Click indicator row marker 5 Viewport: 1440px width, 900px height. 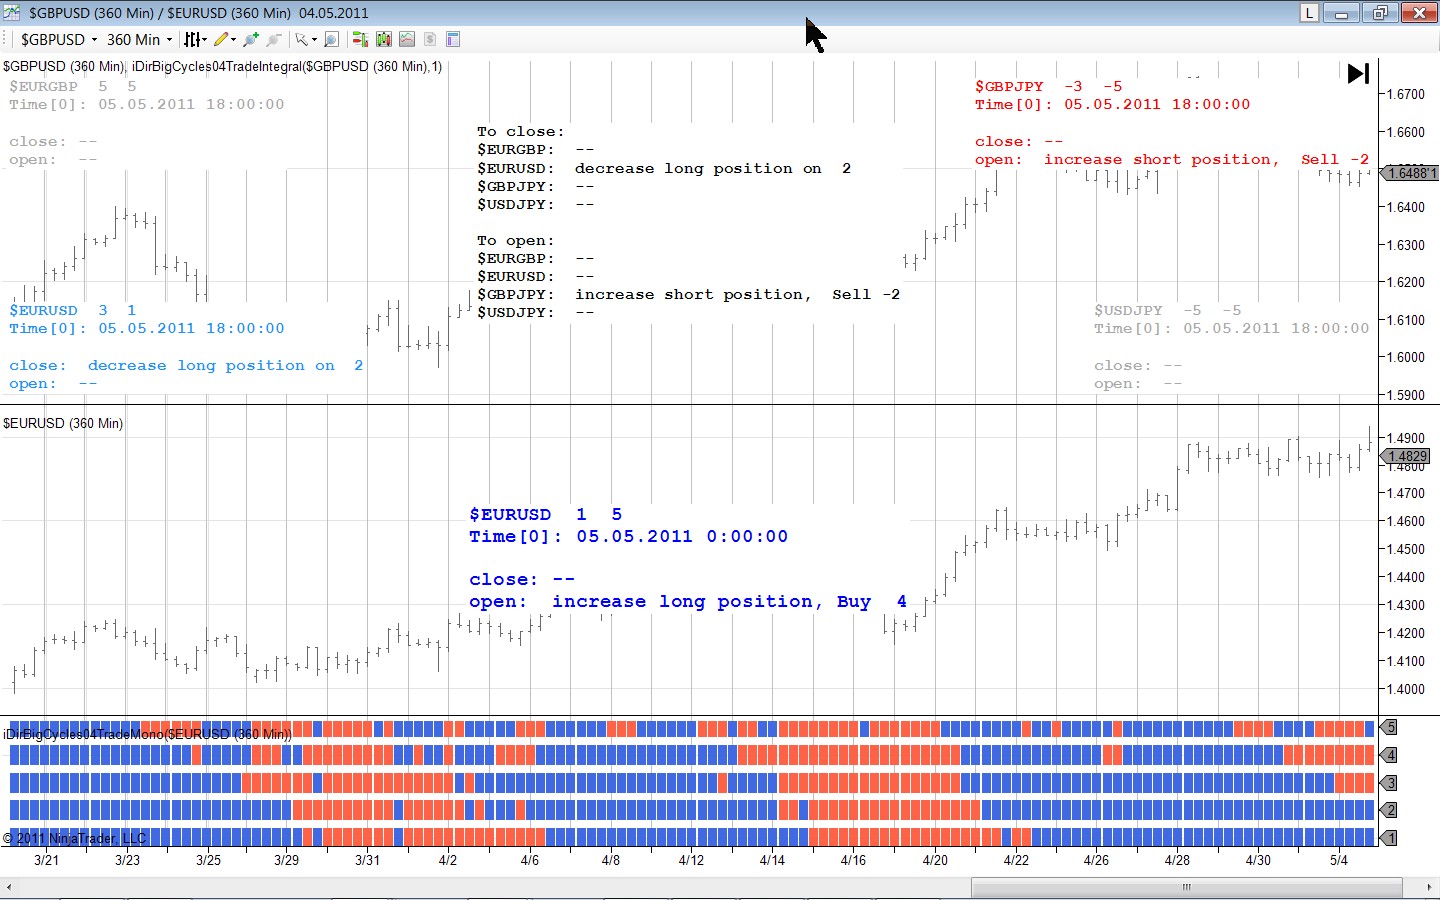click(1390, 727)
